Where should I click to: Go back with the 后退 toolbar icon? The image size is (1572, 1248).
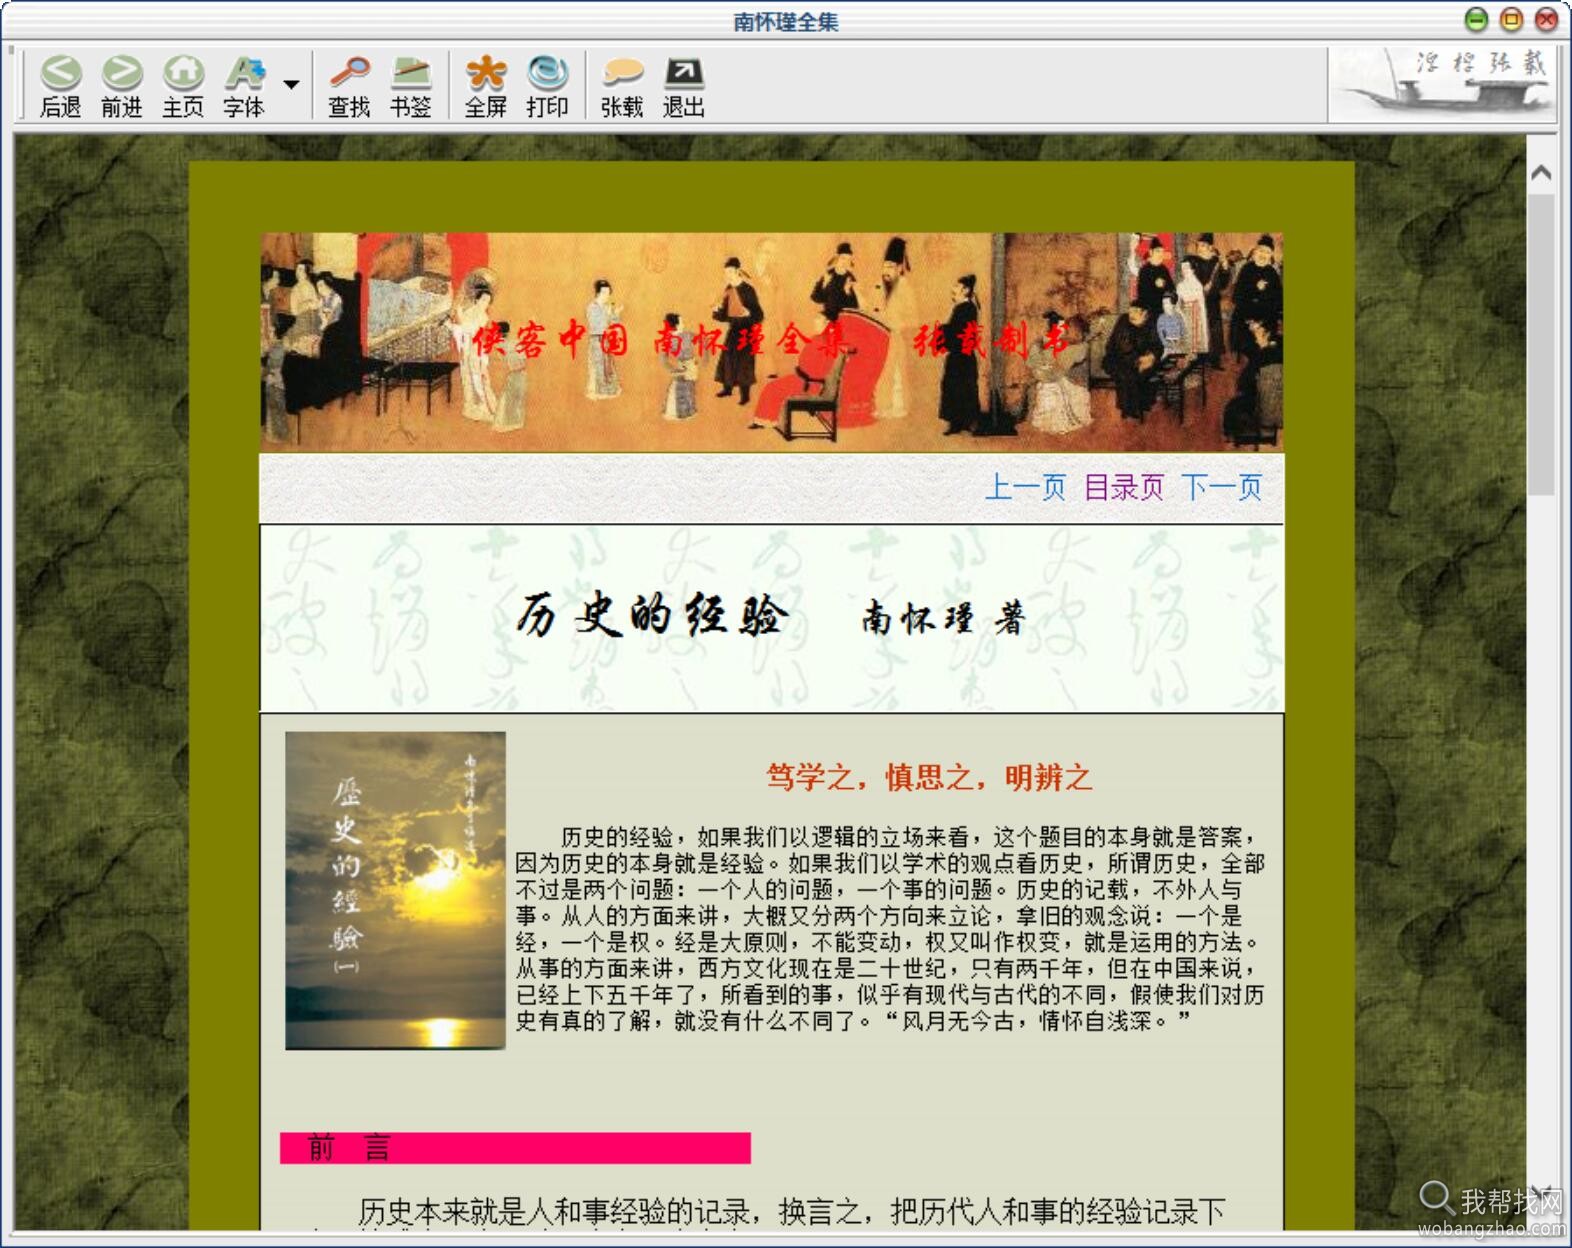click(x=60, y=86)
